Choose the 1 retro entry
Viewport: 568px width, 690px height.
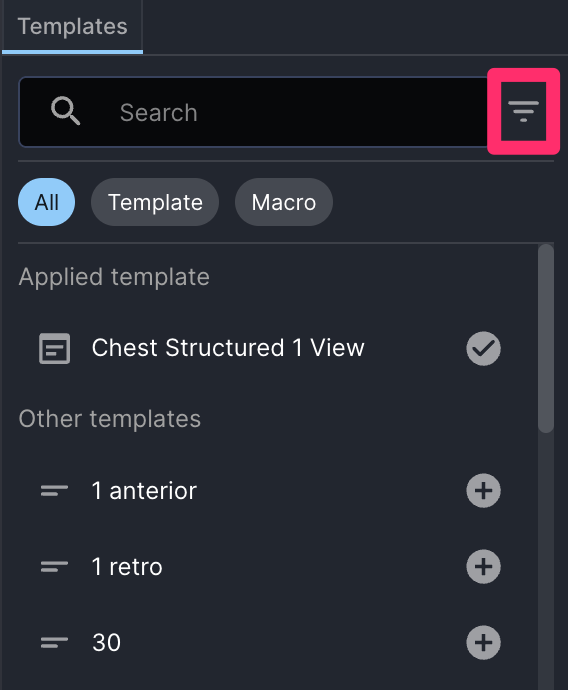pos(127,566)
